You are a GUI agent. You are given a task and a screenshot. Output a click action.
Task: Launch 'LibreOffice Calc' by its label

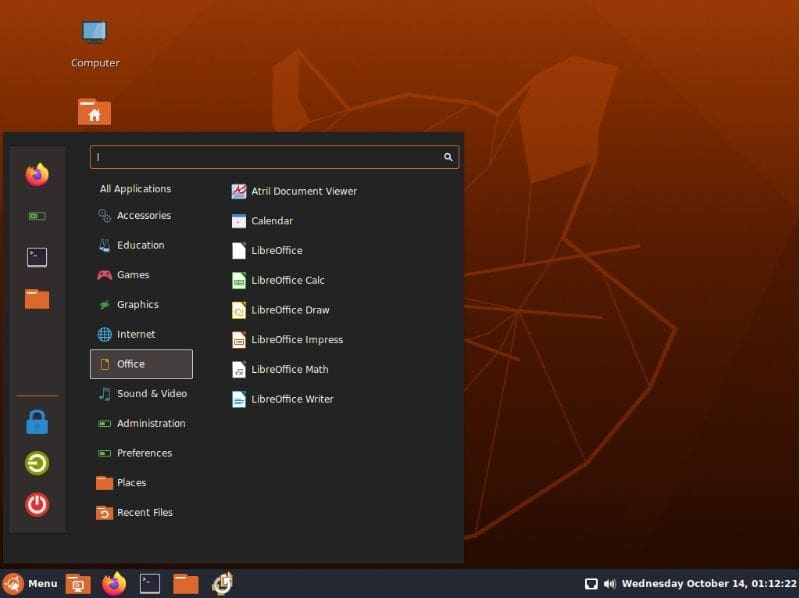point(288,280)
